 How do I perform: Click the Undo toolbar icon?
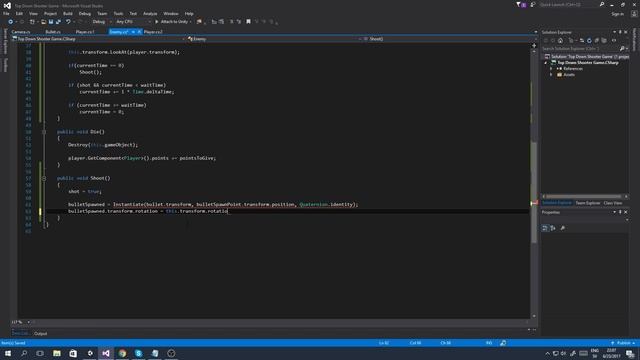tap(68, 22)
